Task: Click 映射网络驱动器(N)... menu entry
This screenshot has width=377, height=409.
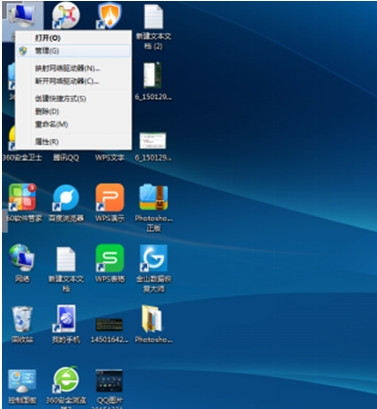Action: 67,68
